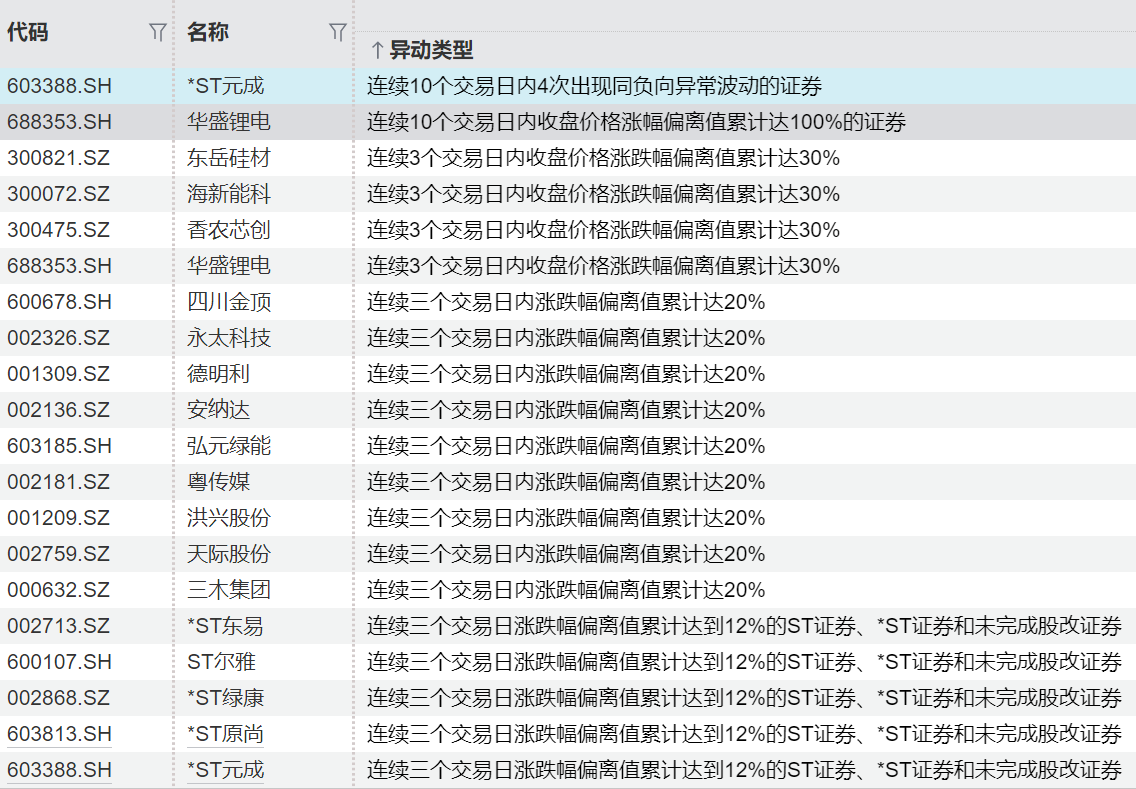The width and height of the screenshot is (1136, 789).
Task: Select the 弘元绿能 entry
Action: click(x=229, y=446)
